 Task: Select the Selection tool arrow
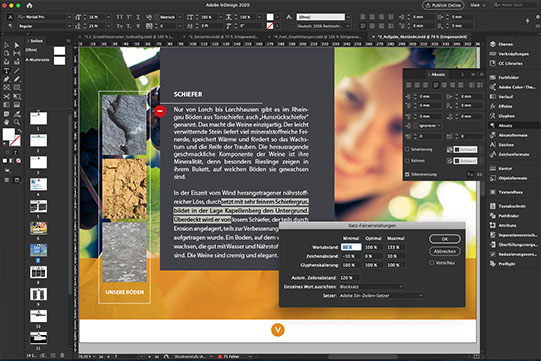(x=7, y=45)
